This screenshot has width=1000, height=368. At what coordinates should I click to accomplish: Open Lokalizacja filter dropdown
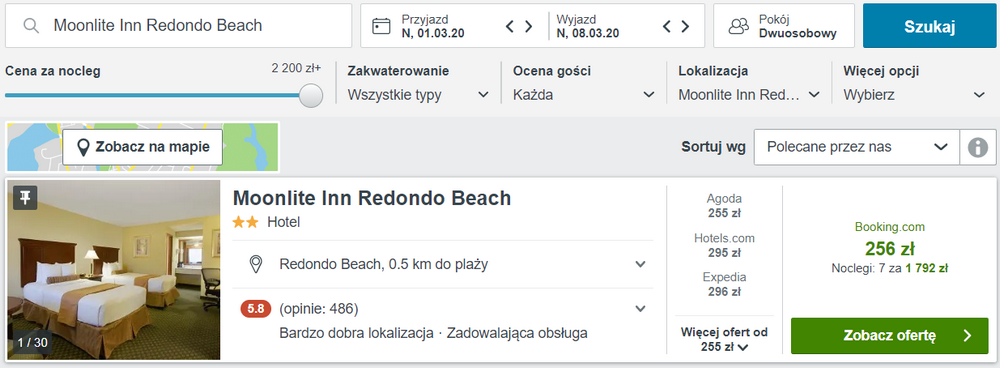click(749, 95)
